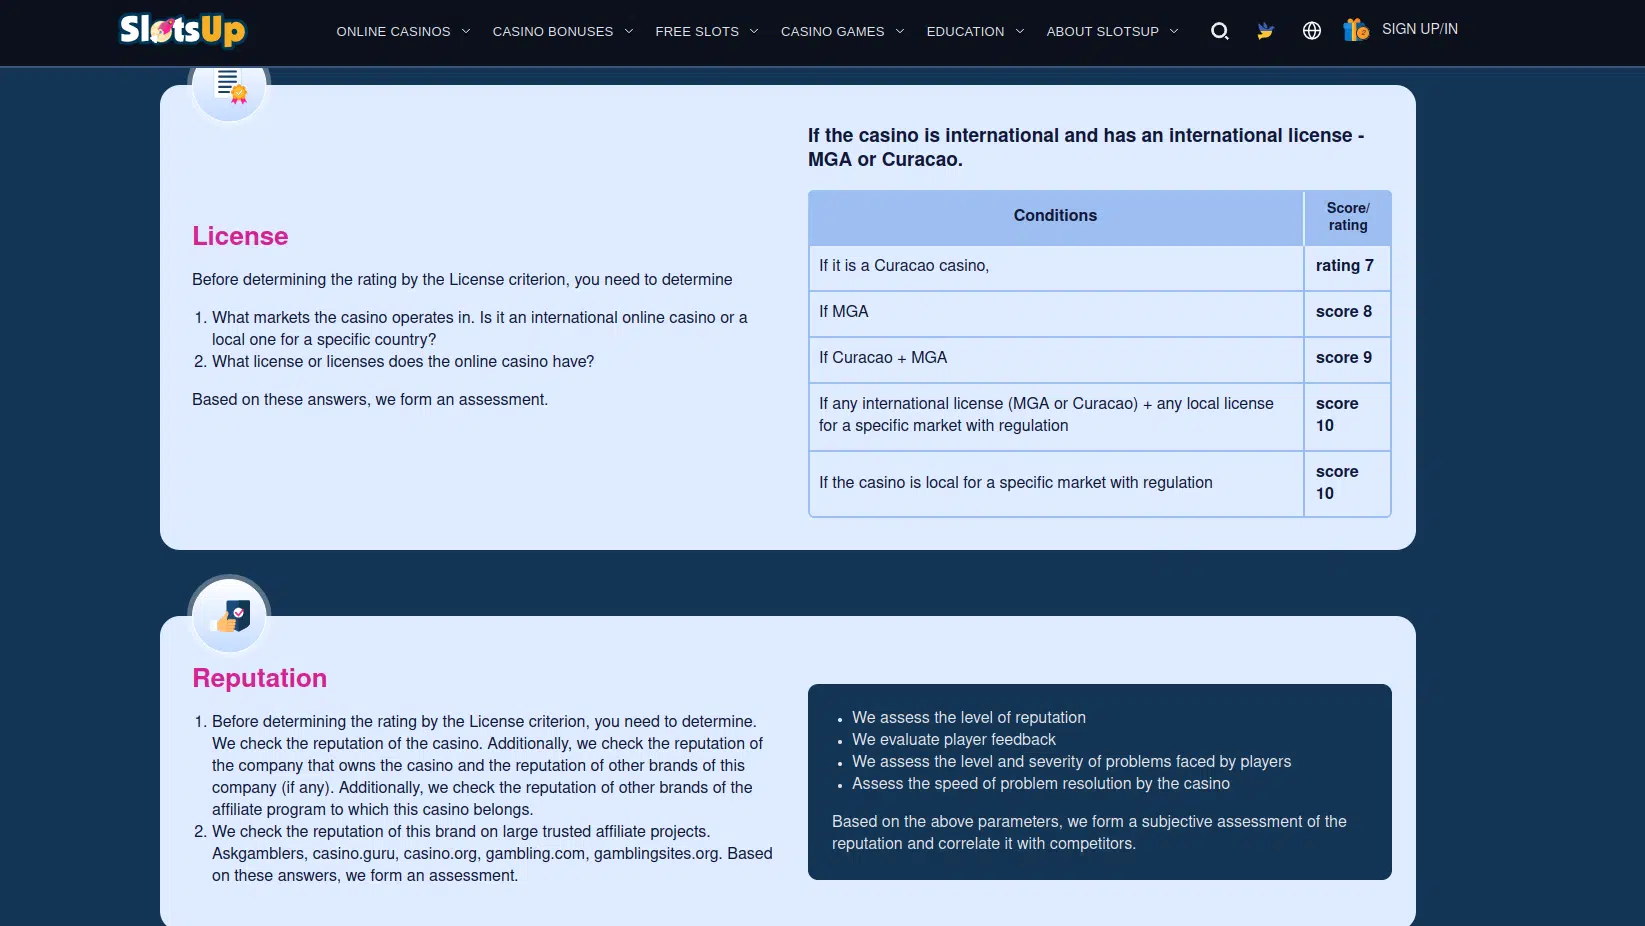Click the gift box bonus icon
The height and width of the screenshot is (926, 1645).
click(x=1355, y=30)
